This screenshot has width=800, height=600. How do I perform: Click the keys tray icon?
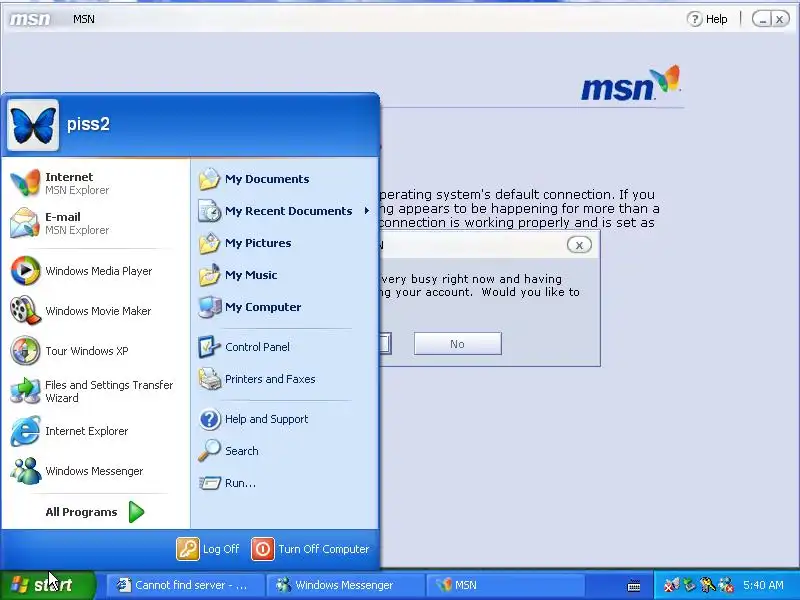tap(708, 585)
